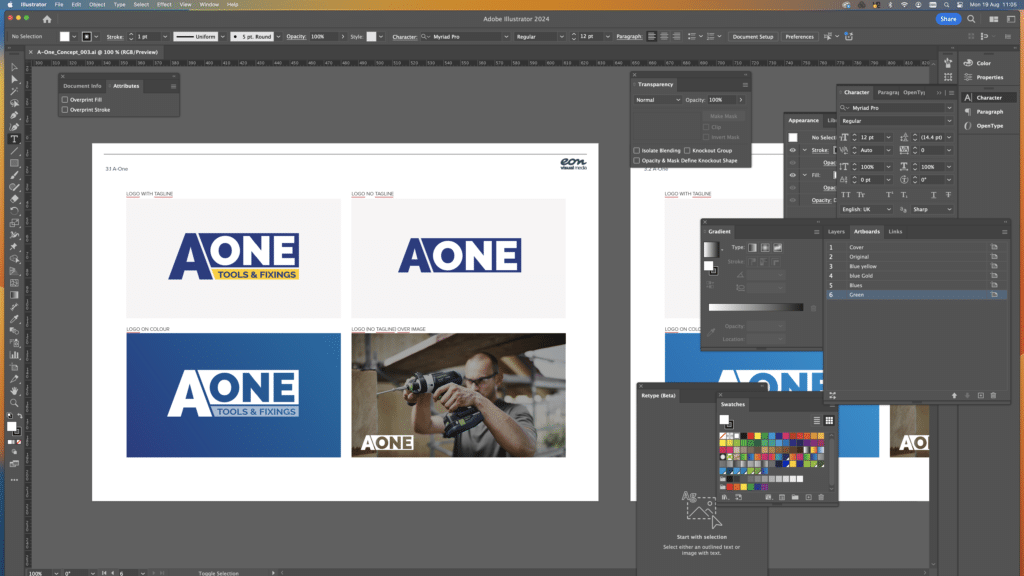Open the Transparency panel menu icon
The image size is (1024, 576).
coord(744,85)
